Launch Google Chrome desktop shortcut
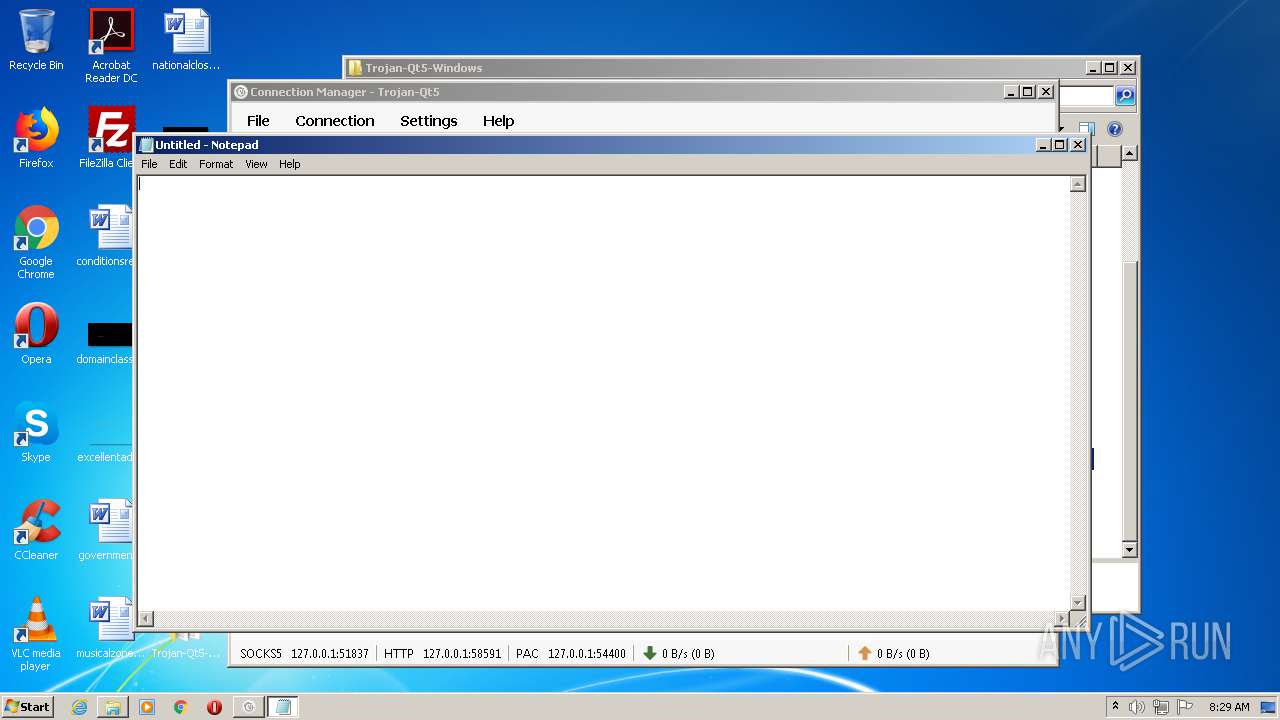The width and height of the screenshot is (1280, 720). 36,242
